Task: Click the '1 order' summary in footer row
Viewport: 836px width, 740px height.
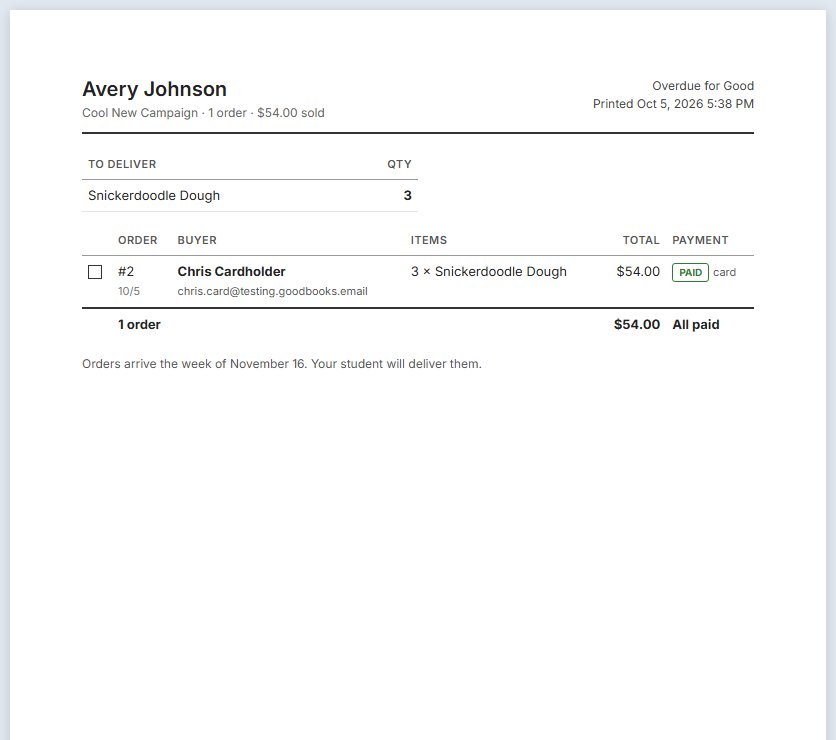Action: click(x=139, y=325)
